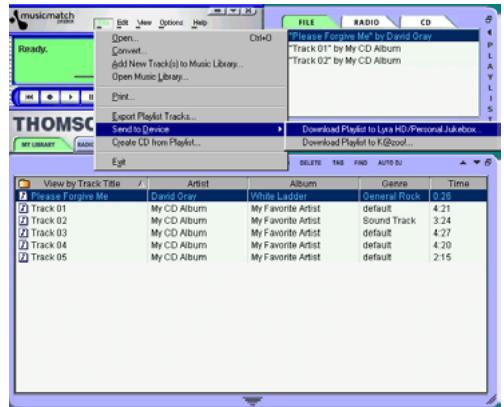
Task: Click the FIND button in library toolbar
Action: tap(360, 163)
